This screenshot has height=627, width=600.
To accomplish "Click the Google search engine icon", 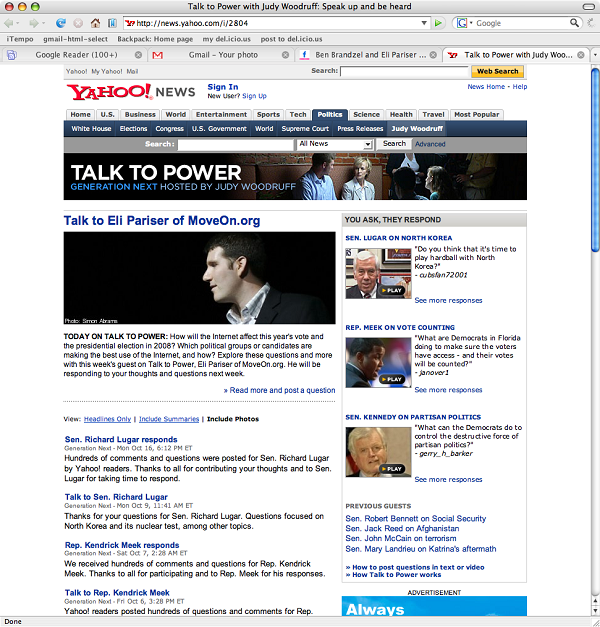I will click(462, 23).
